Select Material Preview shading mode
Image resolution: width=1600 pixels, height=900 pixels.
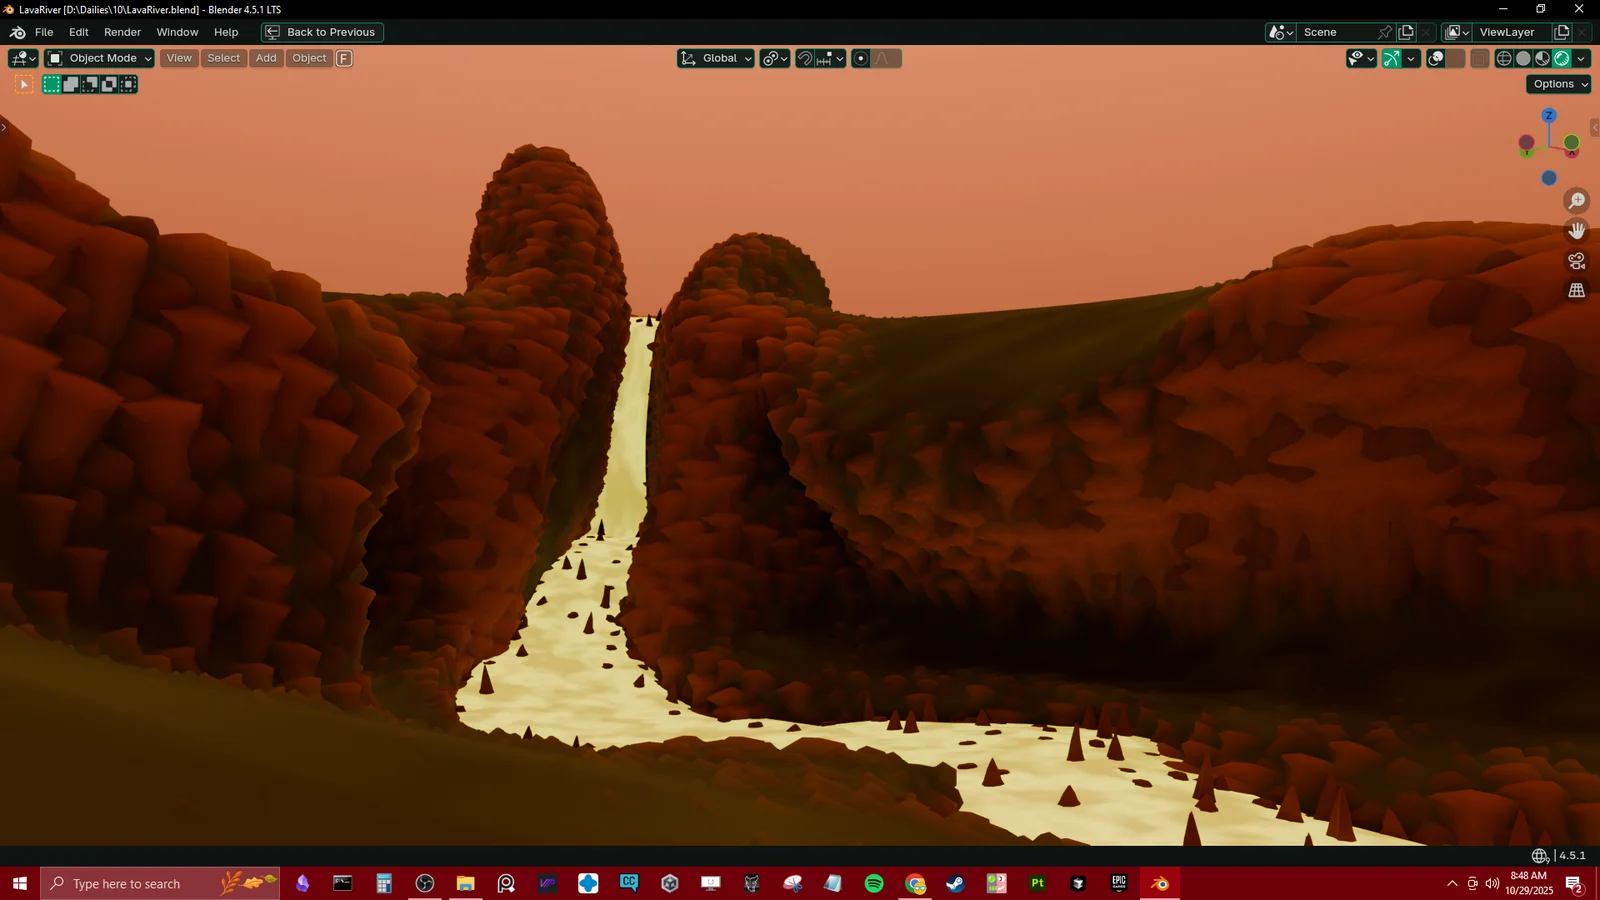(1542, 58)
